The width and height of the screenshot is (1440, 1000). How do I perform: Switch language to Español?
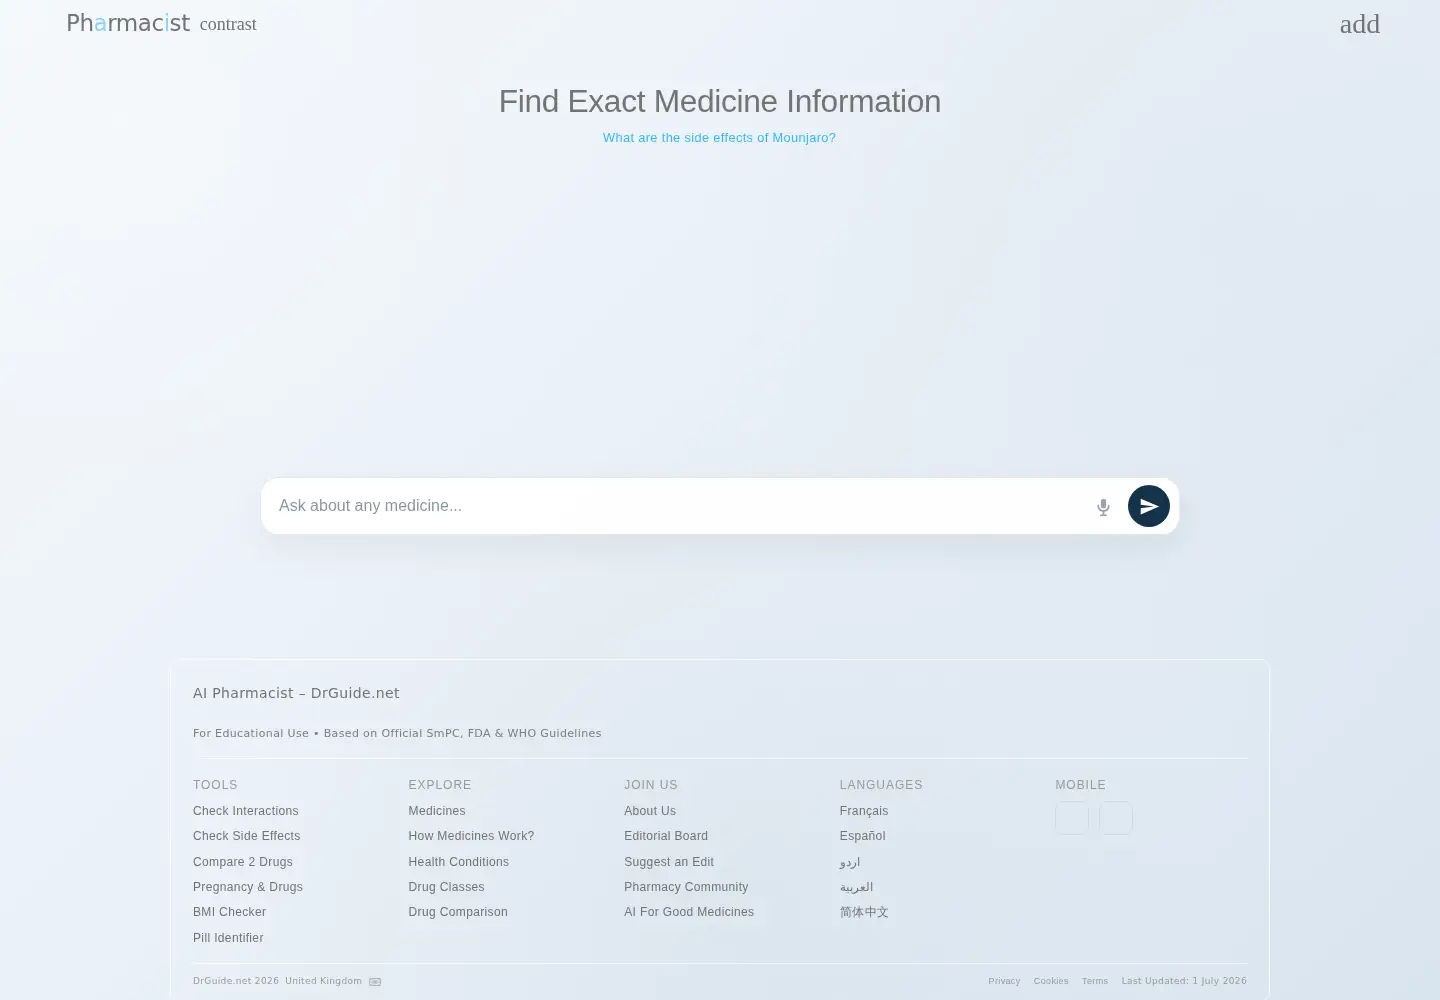click(863, 836)
